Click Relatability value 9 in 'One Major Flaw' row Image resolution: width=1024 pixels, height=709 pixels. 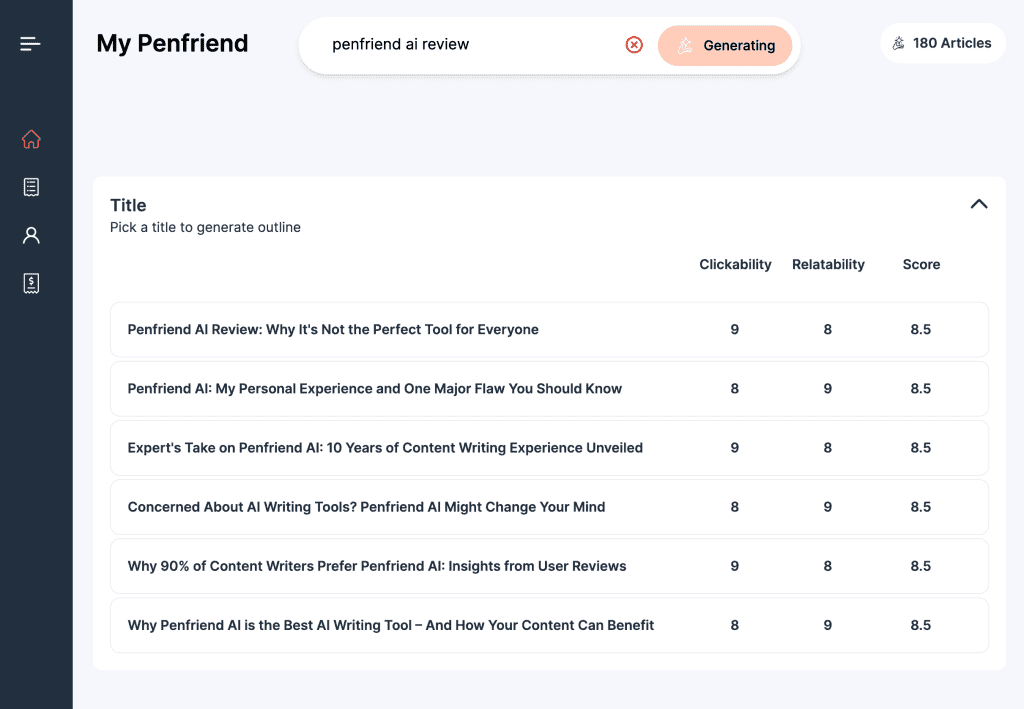coord(827,389)
